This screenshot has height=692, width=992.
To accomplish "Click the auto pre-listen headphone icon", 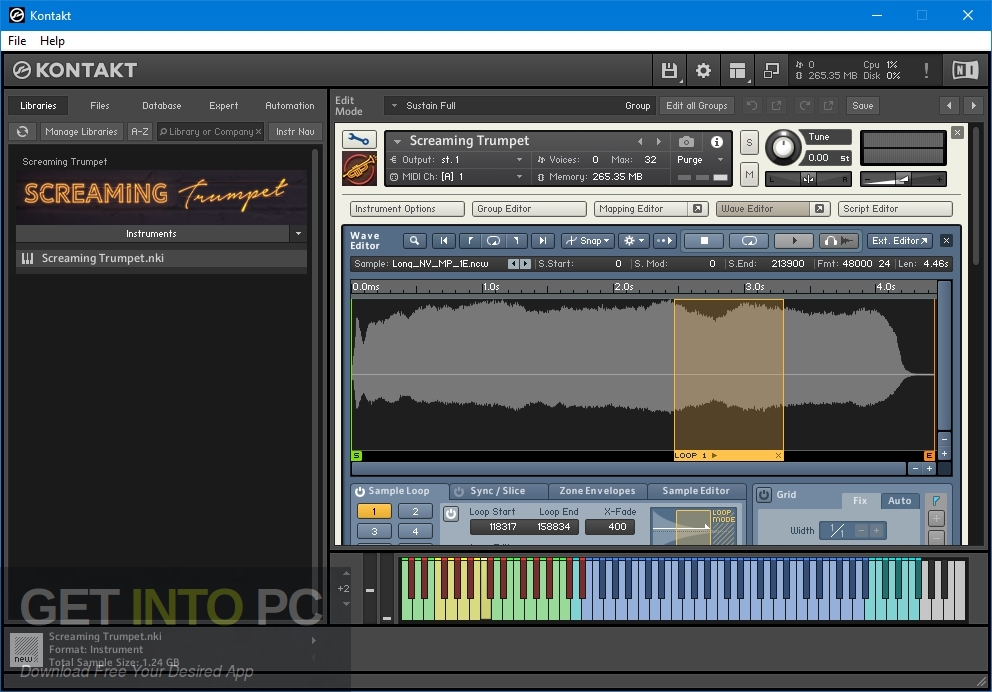I will [x=838, y=241].
